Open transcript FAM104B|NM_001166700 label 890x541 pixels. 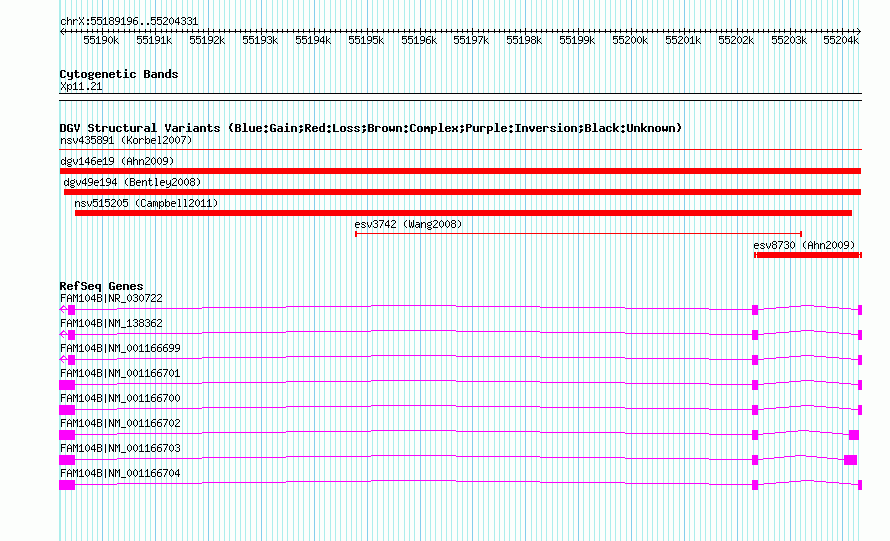pos(120,398)
